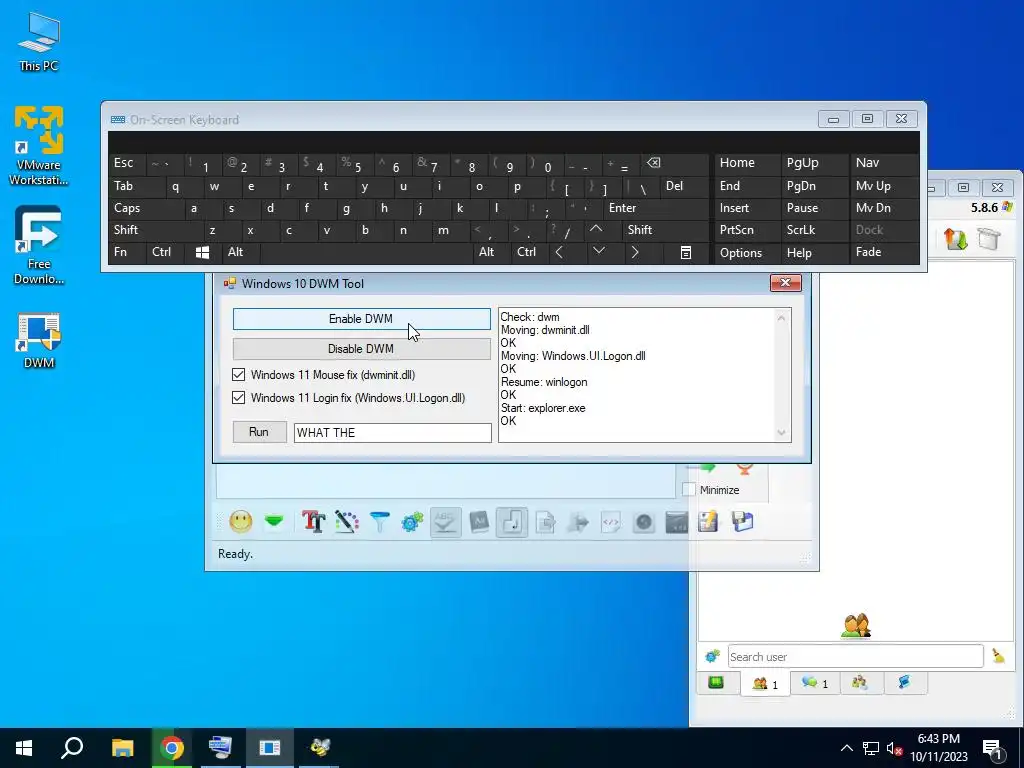Image resolution: width=1024 pixels, height=768 pixels.
Task: Open Windows Start menu
Action: point(24,748)
